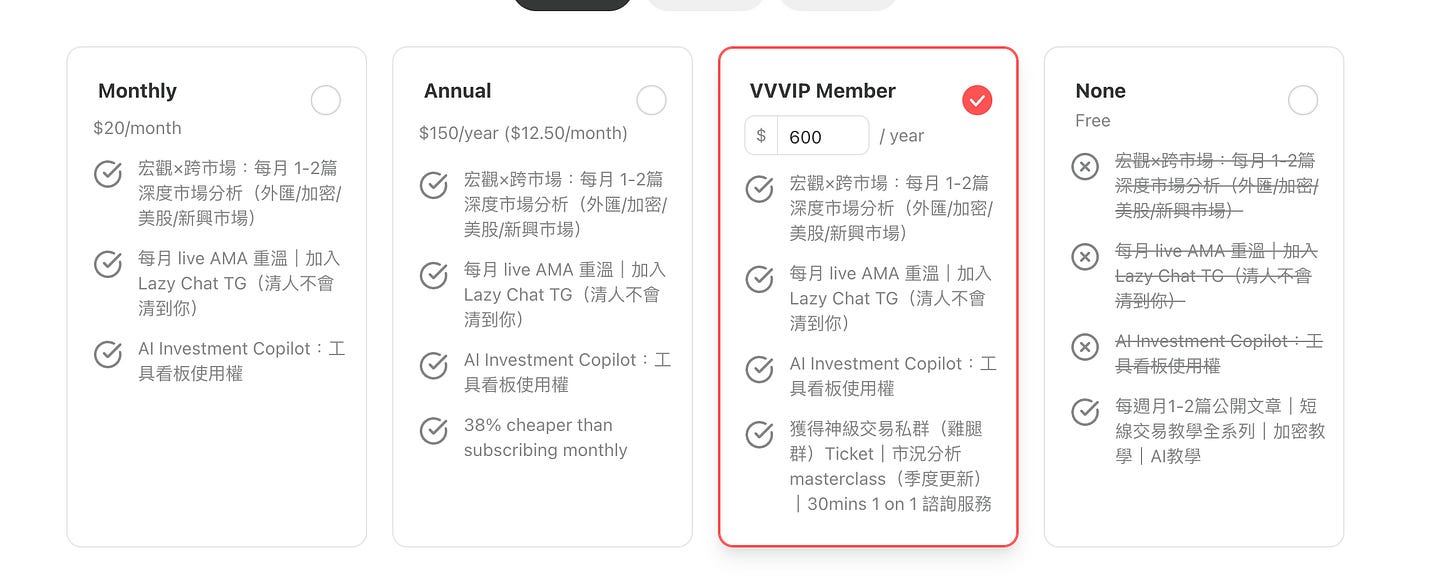Click the dollar sign prefix in the price box
This screenshot has width=1456, height=580.
tap(761, 136)
